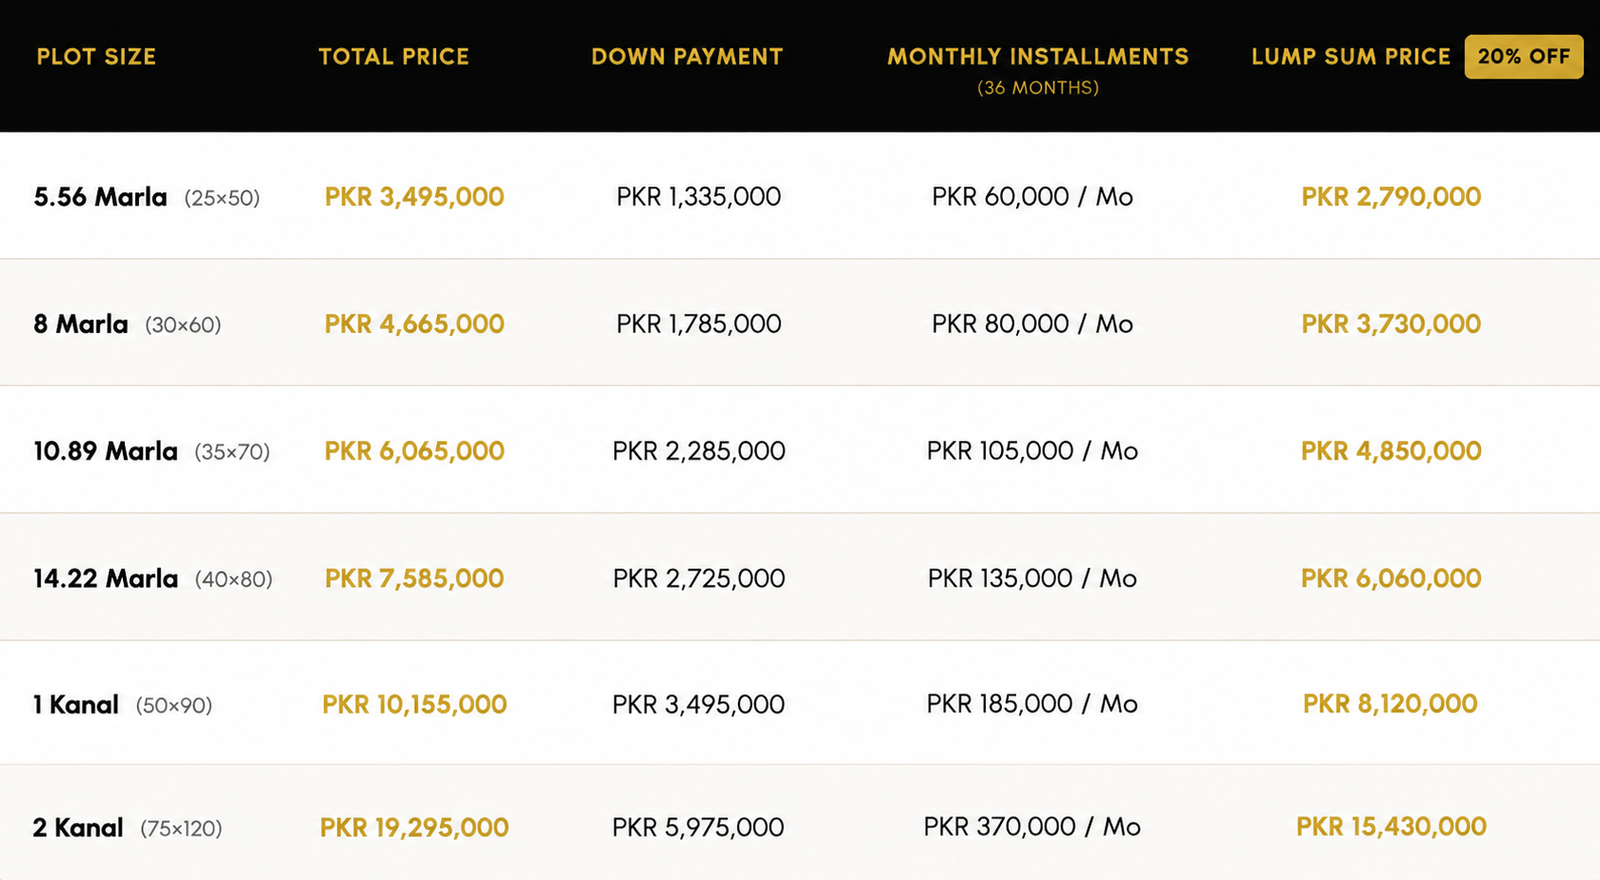Click the Monthly Installments column header
This screenshot has width=1600, height=880.
pos(1038,57)
